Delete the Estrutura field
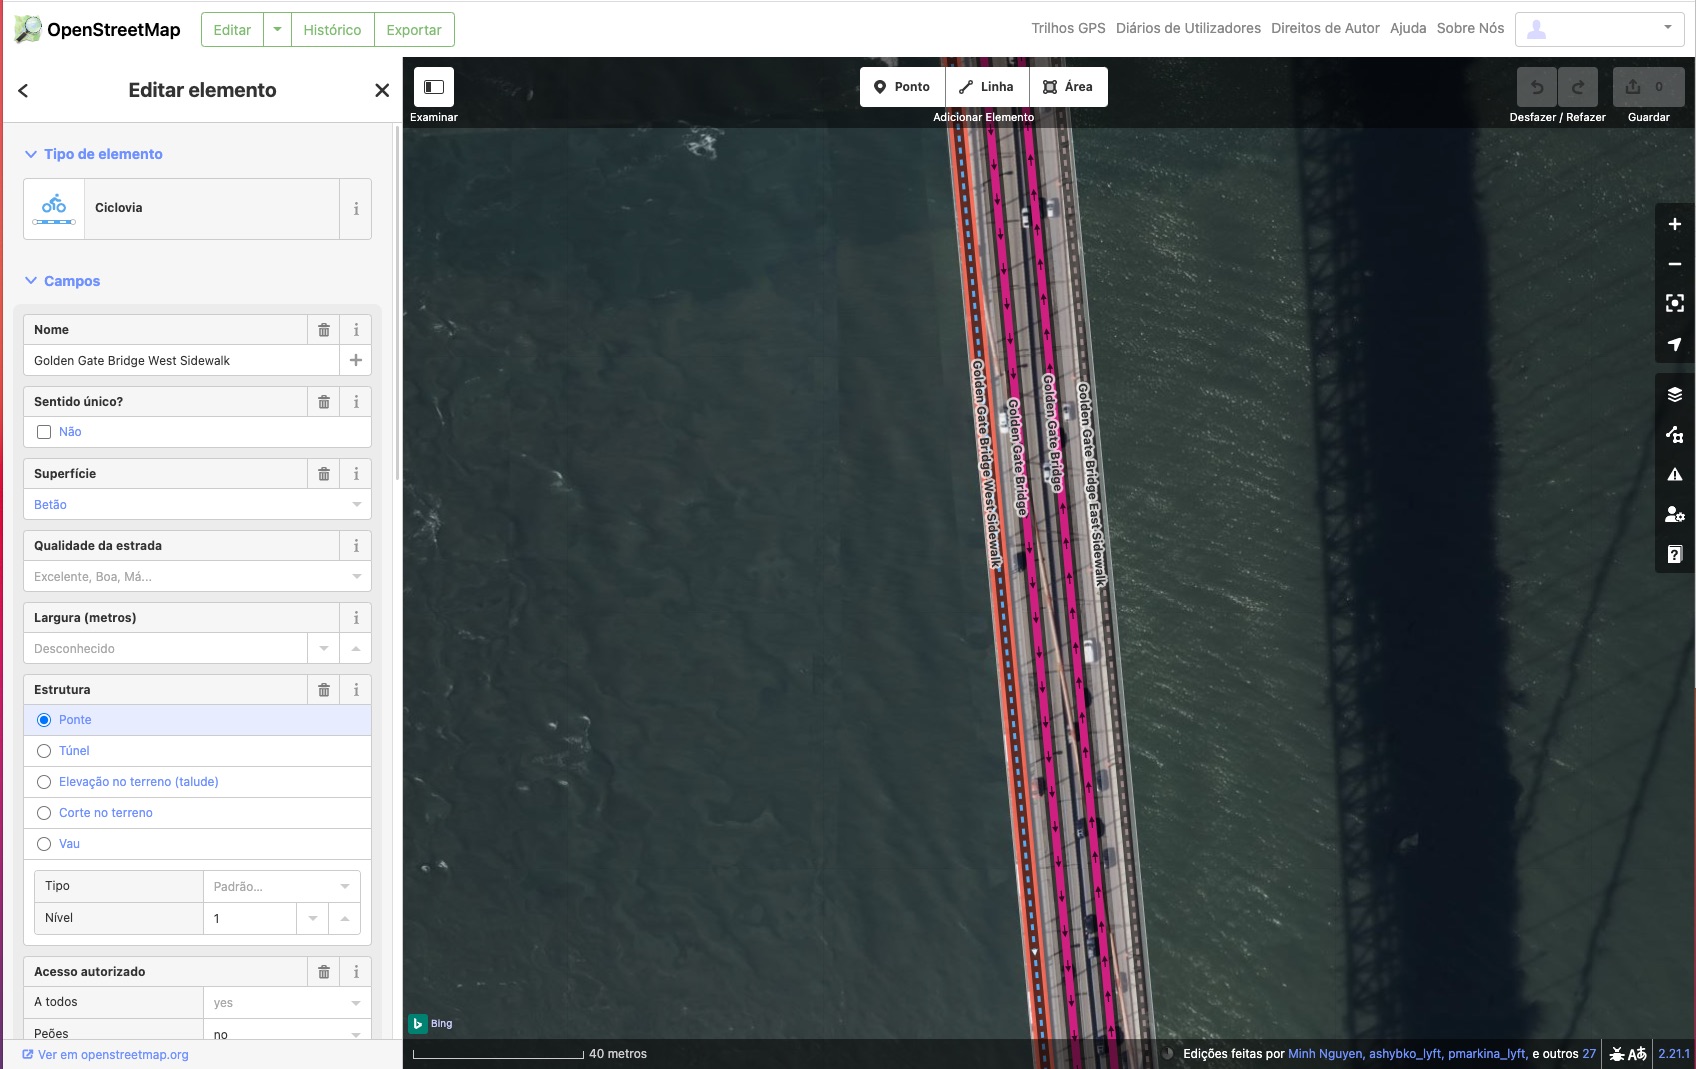This screenshot has height=1069, width=1696. click(324, 690)
